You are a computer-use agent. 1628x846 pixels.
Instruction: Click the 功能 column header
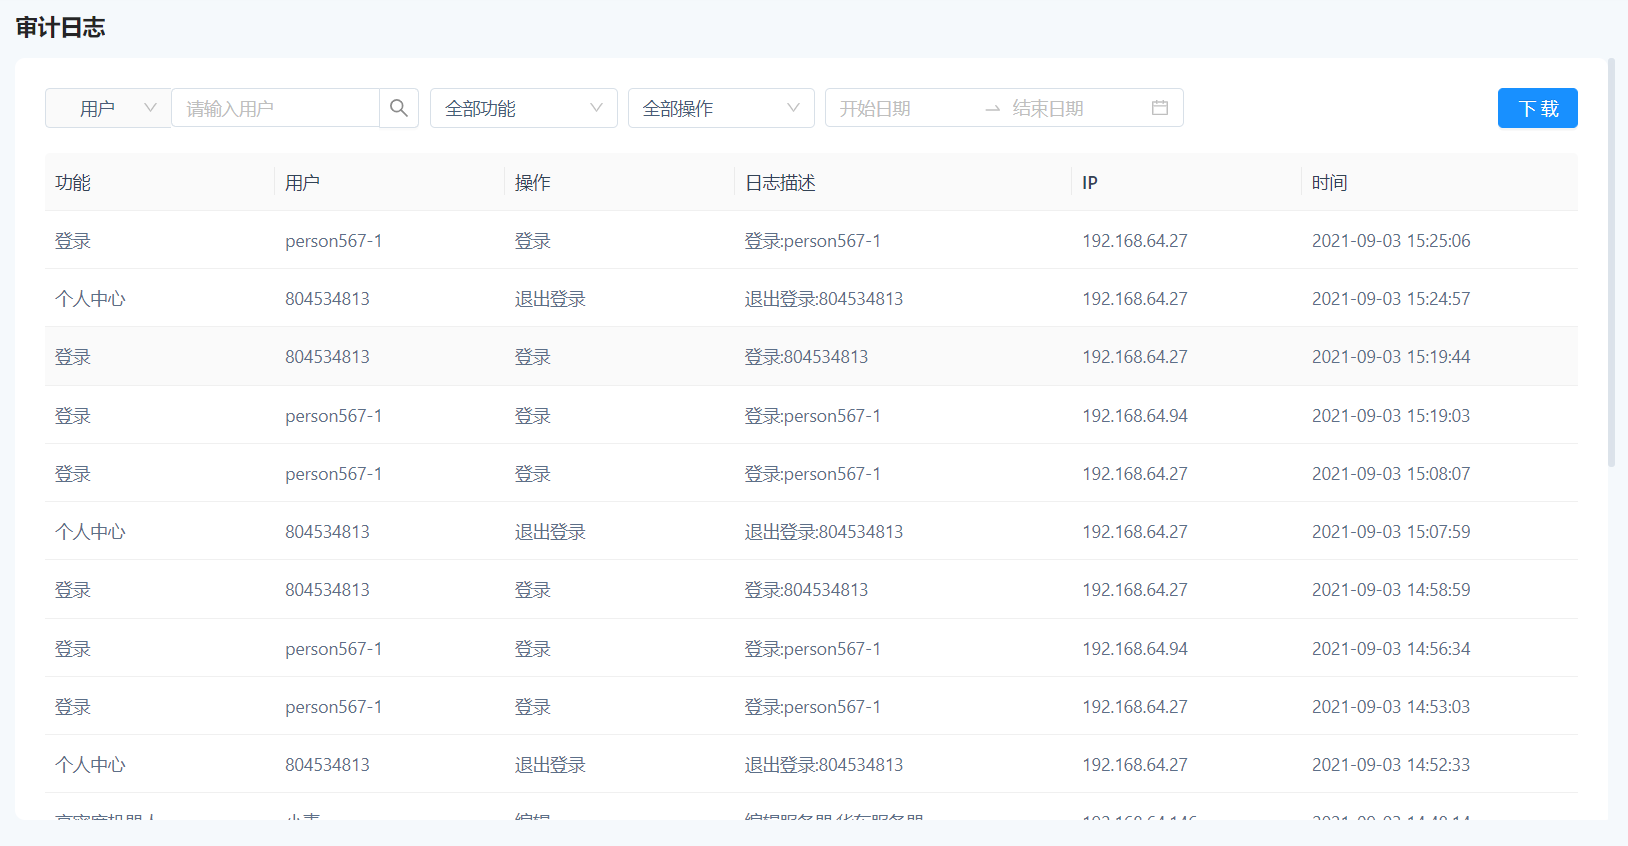pyautogui.click(x=73, y=183)
